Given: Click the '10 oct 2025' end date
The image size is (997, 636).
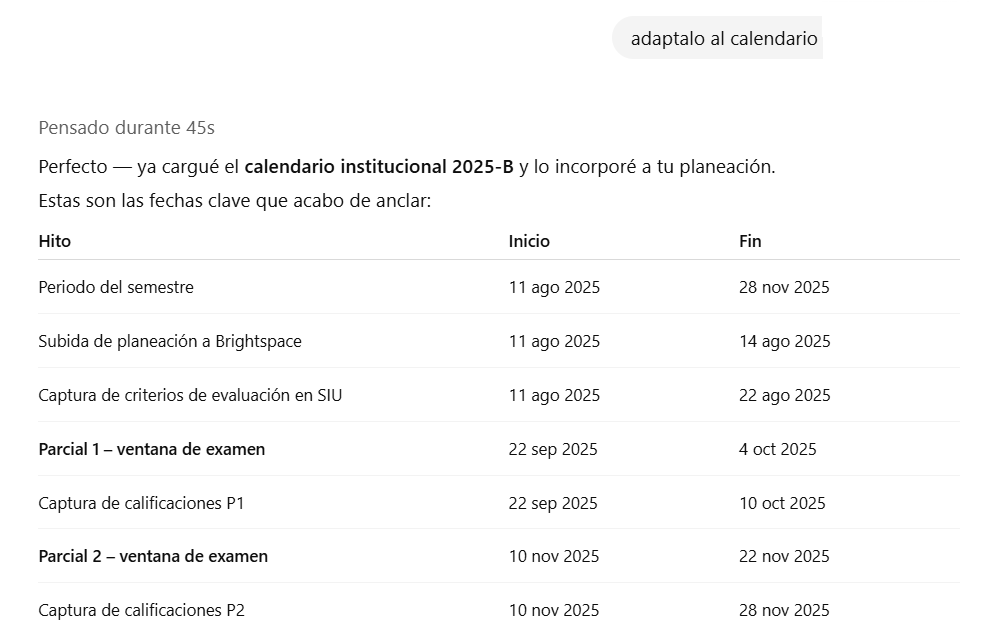Looking at the screenshot, I should point(782,503).
